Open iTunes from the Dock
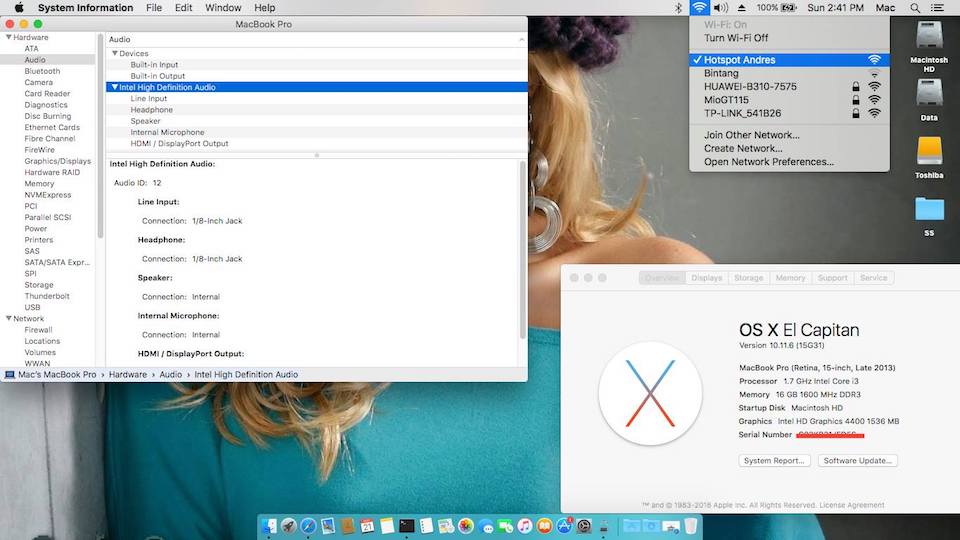Viewport: 960px width, 540px height. [x=525, y=526]
